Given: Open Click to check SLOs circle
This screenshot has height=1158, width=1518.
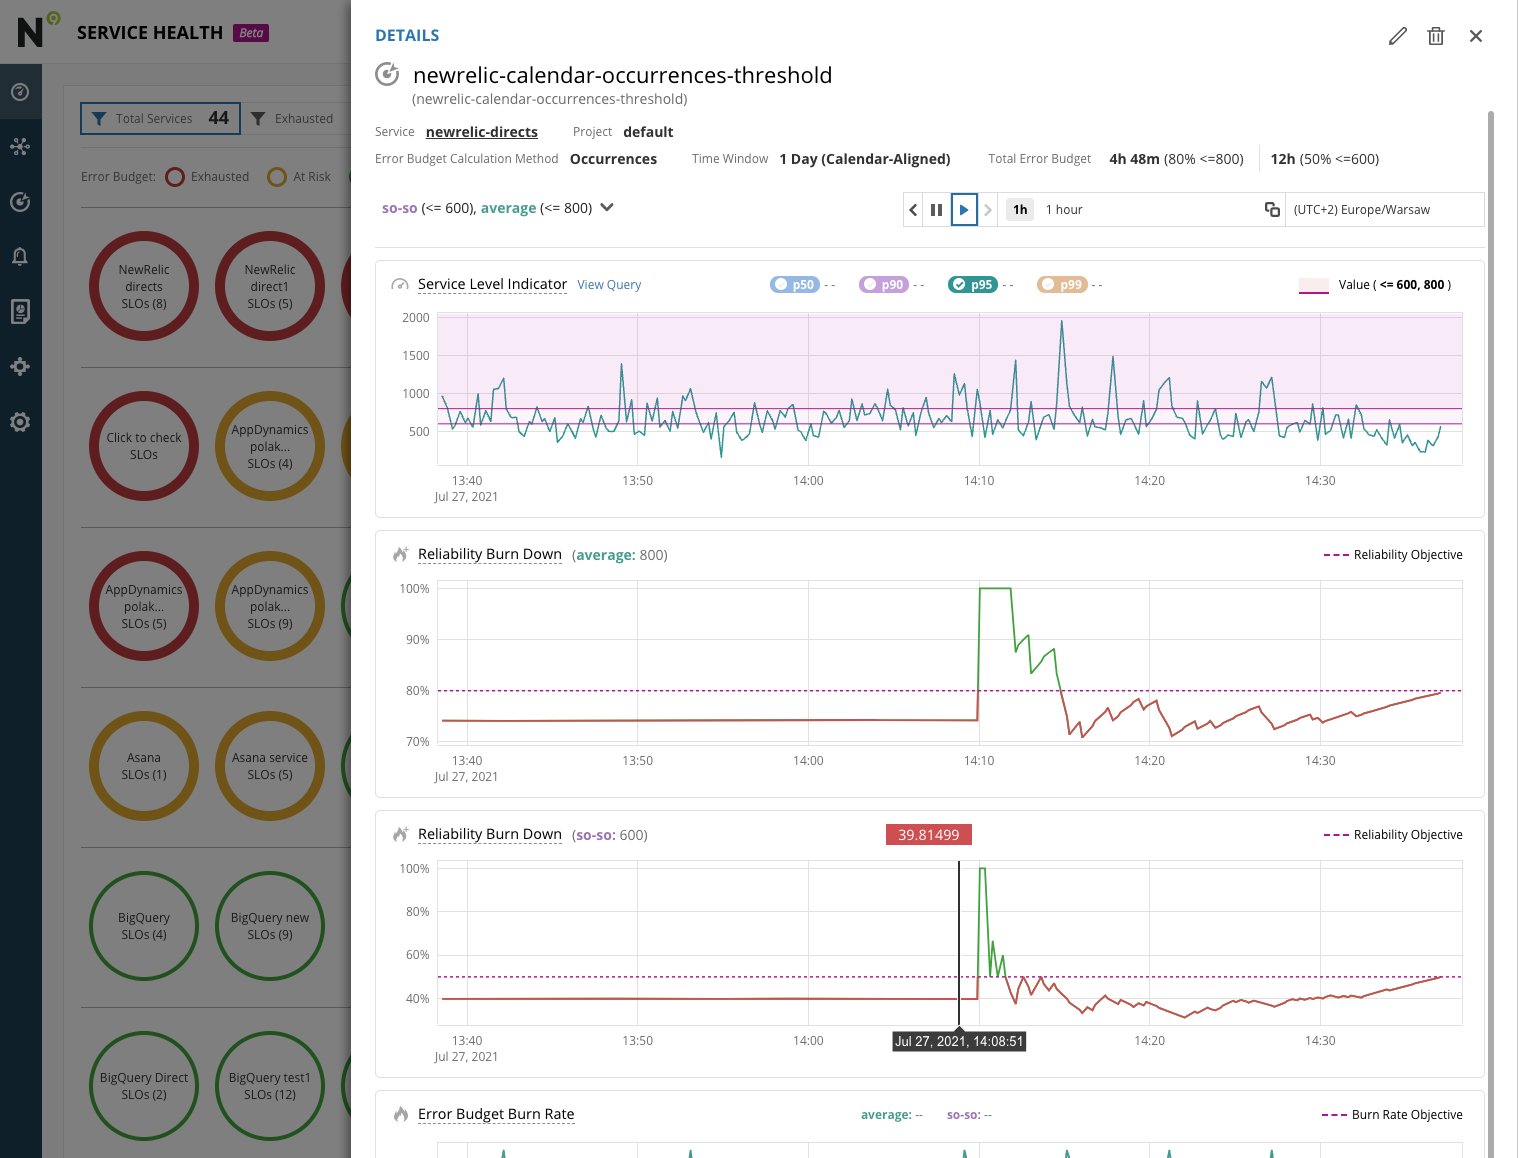Looking at the screenshot, I should pos(144,446).
